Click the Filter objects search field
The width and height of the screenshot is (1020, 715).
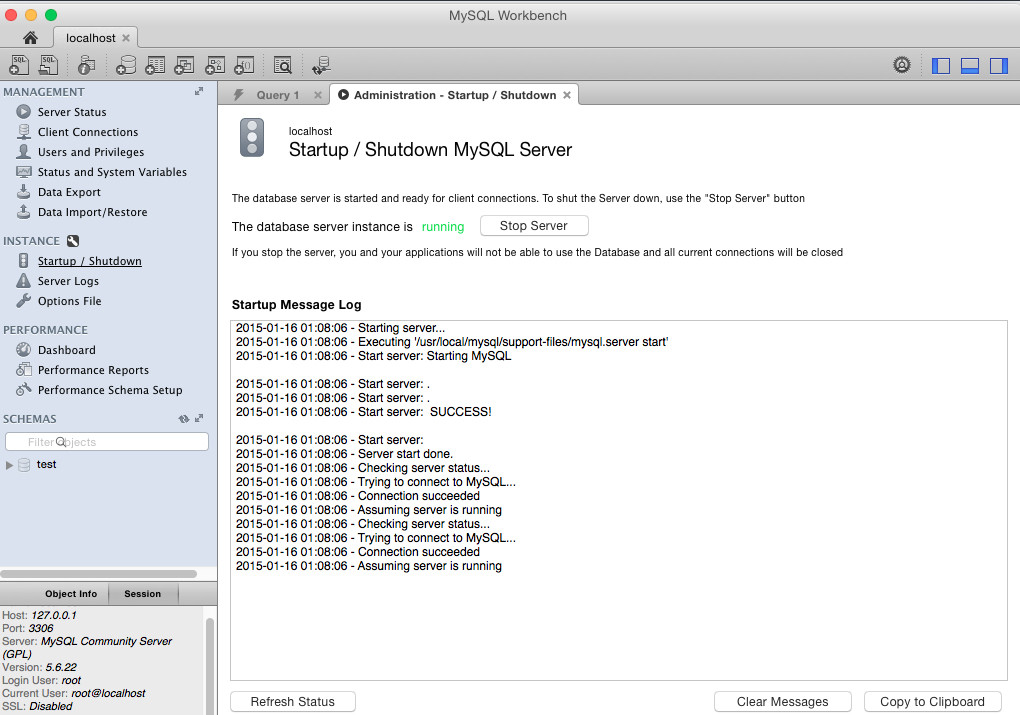click(107, 442)
